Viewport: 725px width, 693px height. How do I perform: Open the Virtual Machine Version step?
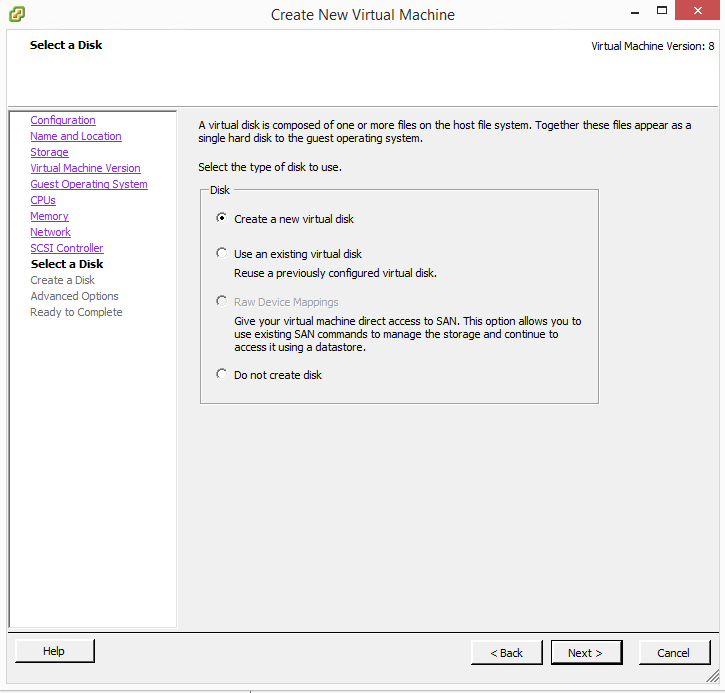[x=86, y=168]
